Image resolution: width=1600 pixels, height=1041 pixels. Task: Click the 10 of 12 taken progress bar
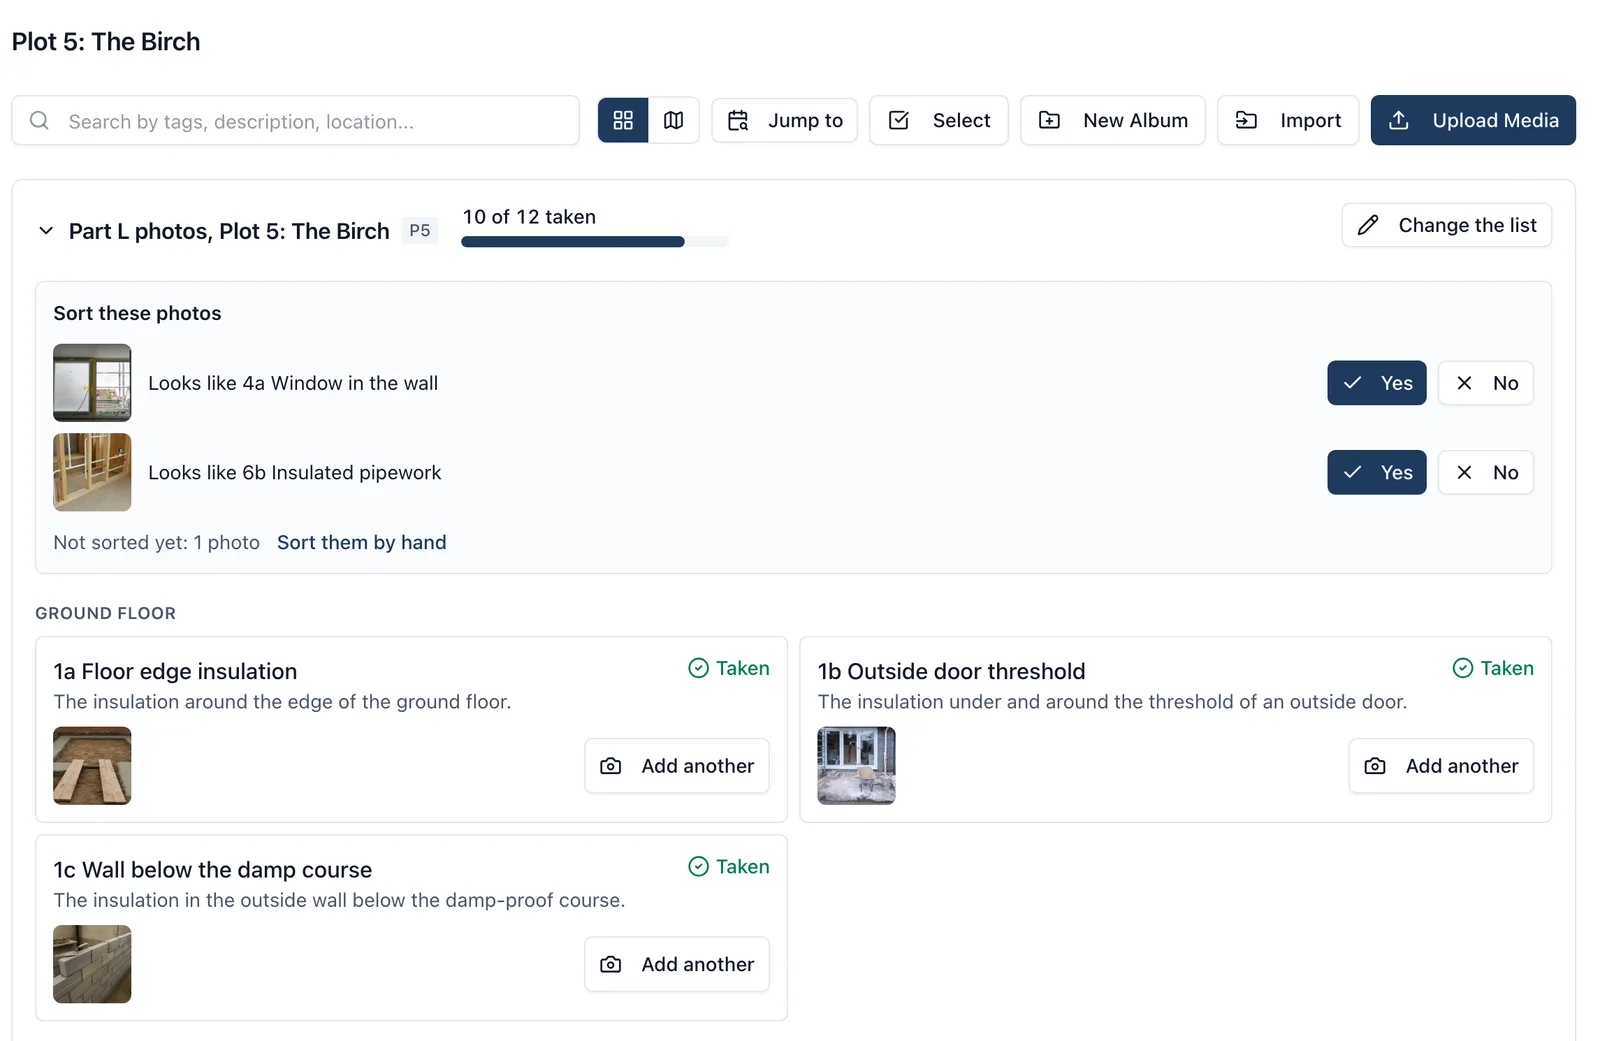coord(595,241)
